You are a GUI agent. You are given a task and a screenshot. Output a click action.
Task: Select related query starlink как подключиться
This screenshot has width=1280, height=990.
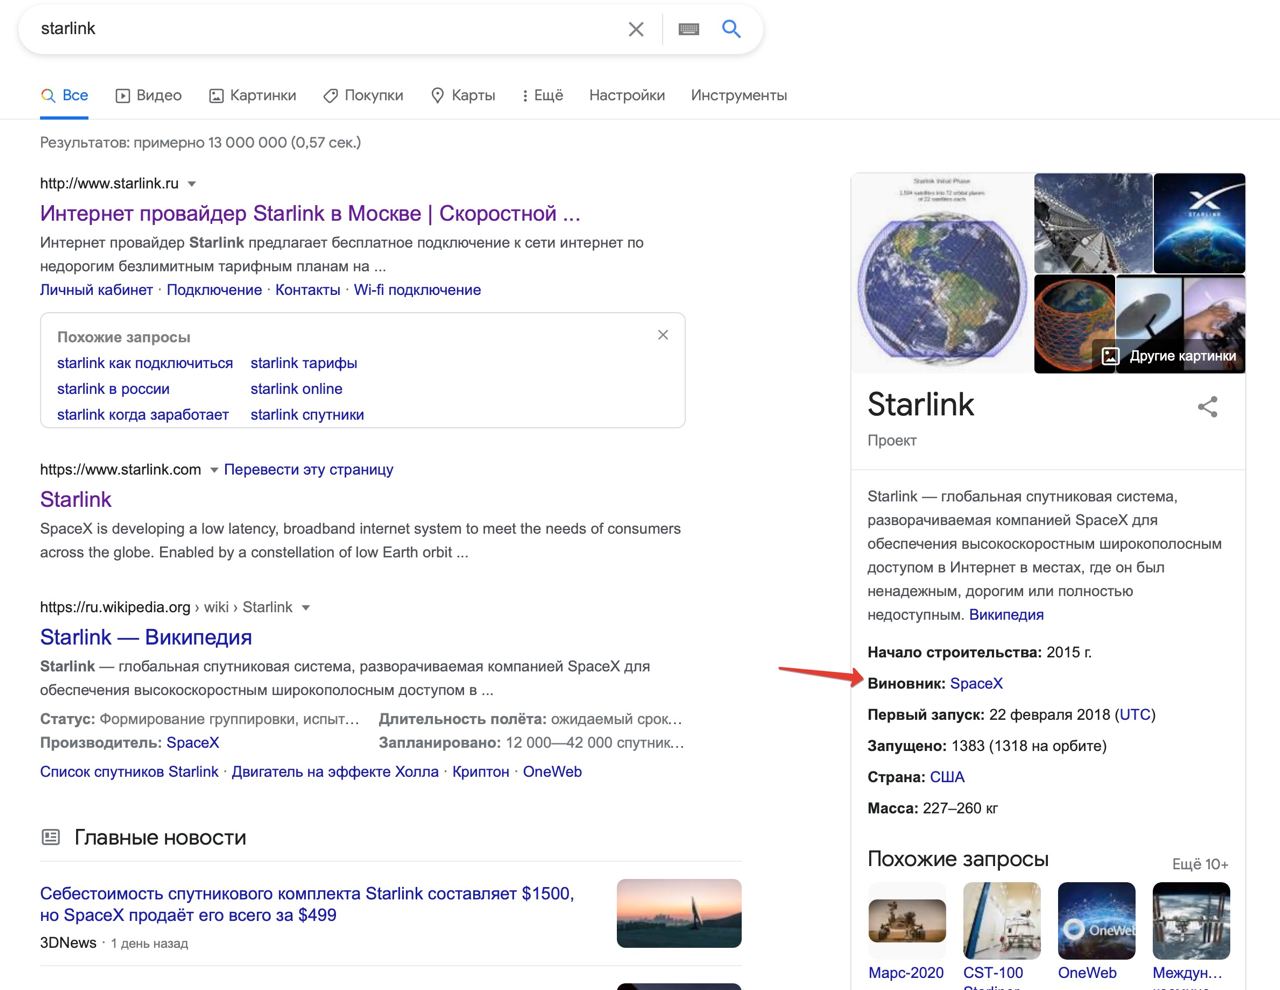point(145,363)
